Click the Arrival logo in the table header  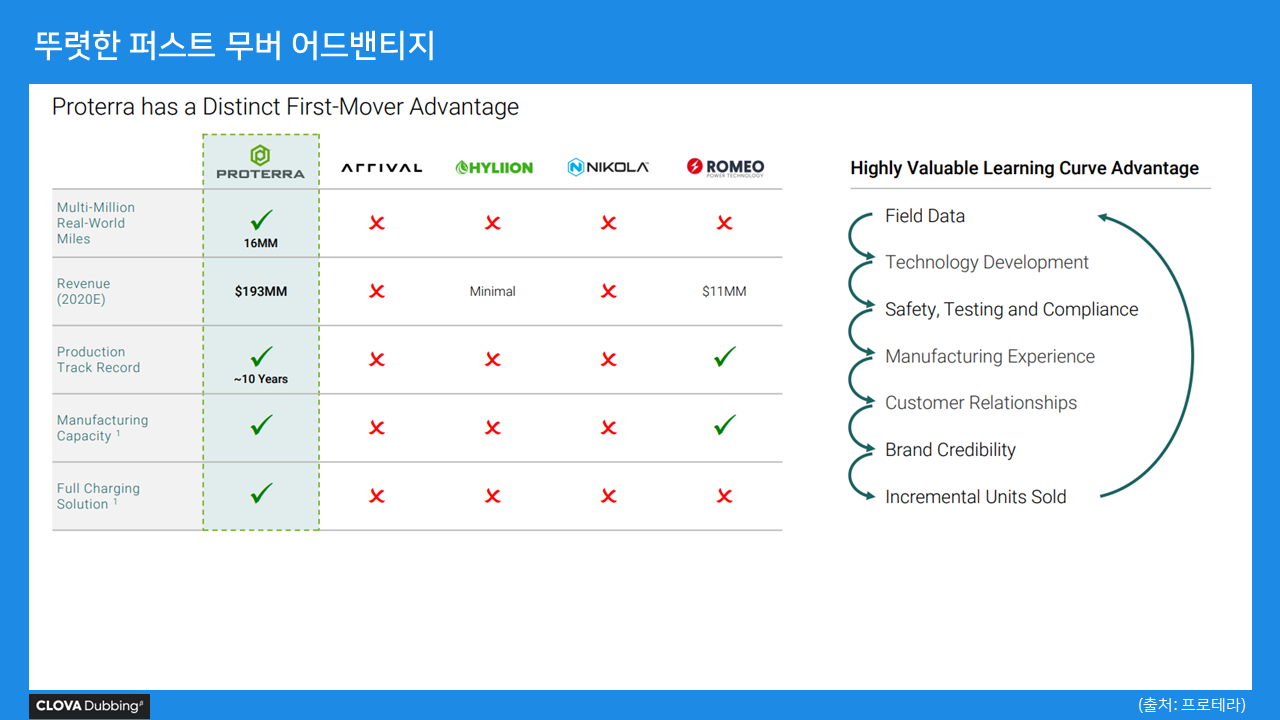(382, 168)
